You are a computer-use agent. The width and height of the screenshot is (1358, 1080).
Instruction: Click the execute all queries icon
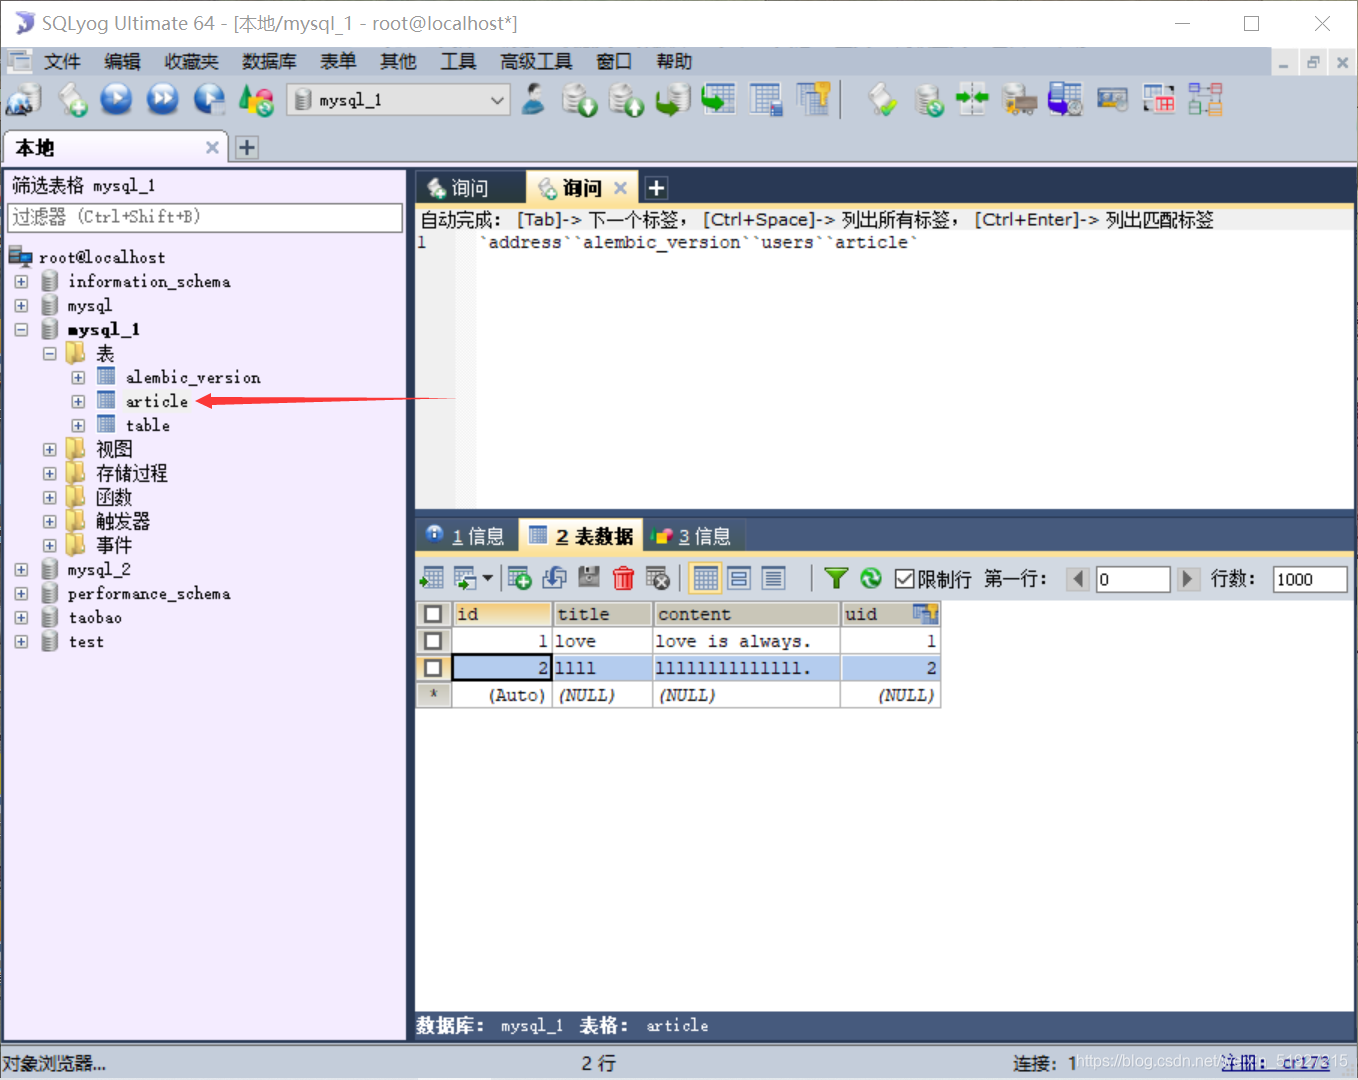(162, 99)
